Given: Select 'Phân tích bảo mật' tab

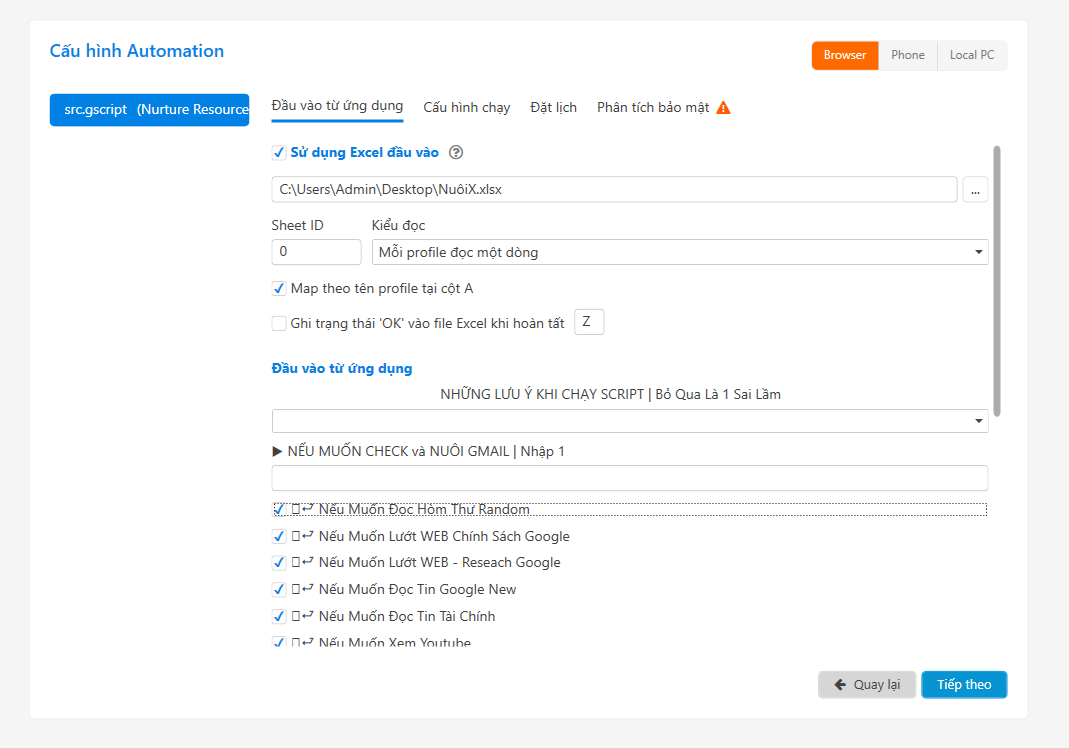Looking at the screenshot, I should (x=653, y=107).
